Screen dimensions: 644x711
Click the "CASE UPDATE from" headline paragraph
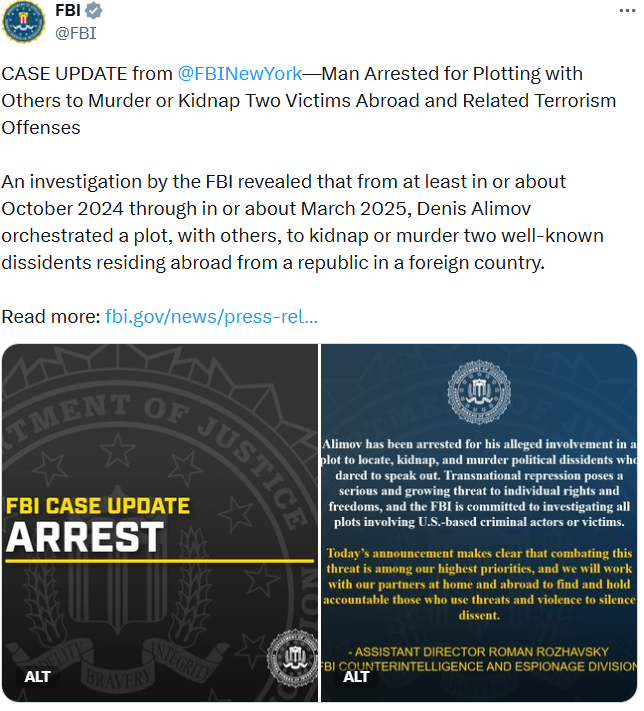coord(300,101)
